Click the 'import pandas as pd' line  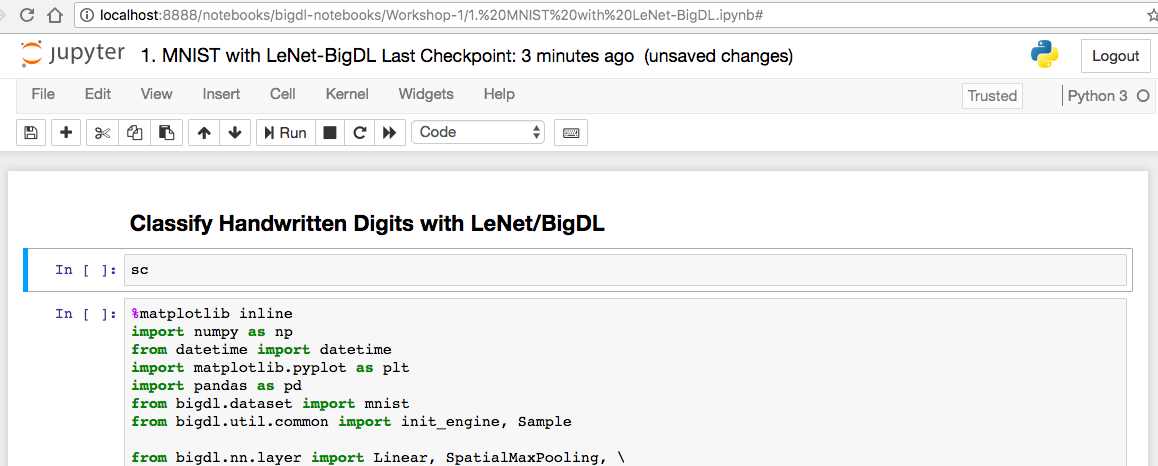click(216, 386)
